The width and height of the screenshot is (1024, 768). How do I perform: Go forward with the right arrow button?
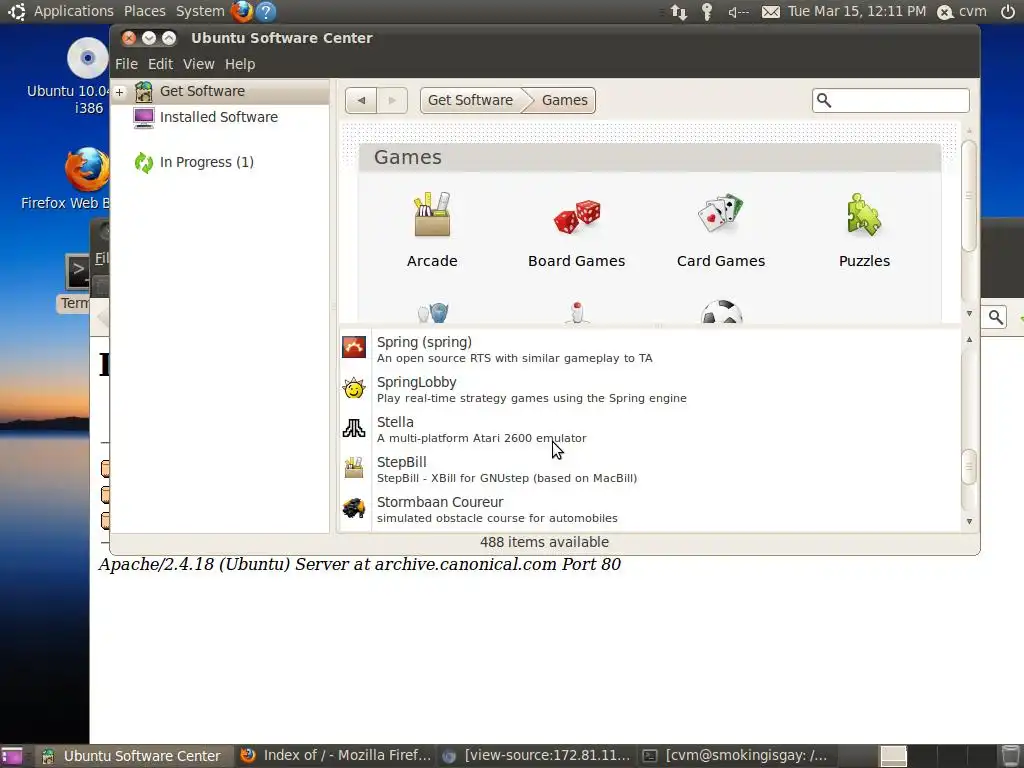tap(392, 101)
